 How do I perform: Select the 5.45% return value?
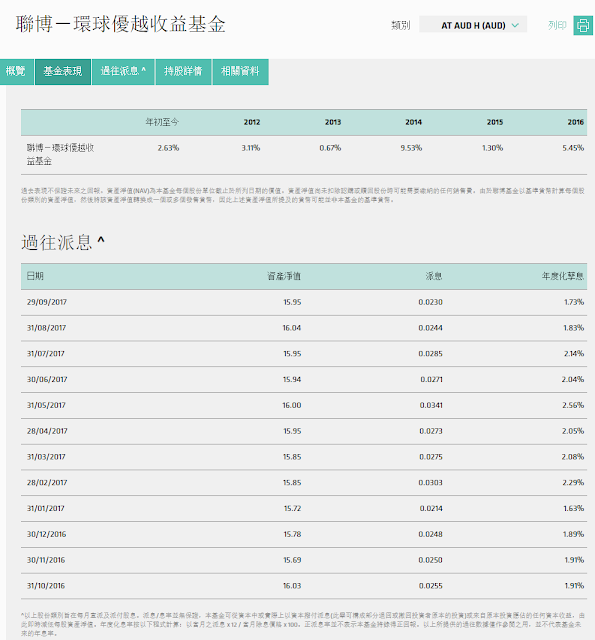573,148
